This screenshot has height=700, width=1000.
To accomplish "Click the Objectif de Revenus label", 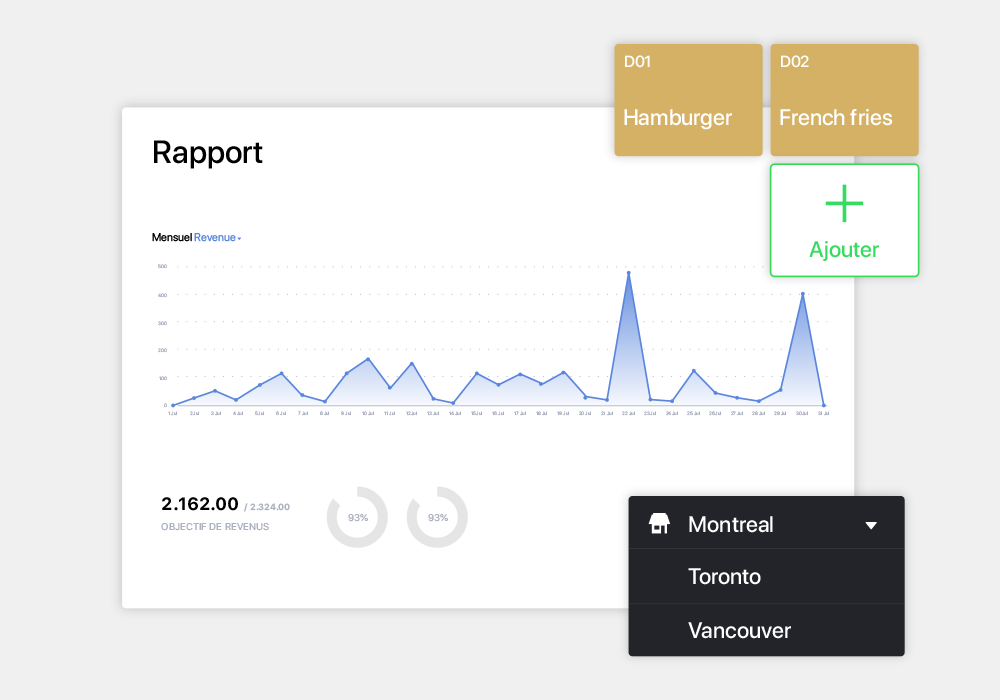I will click(214, 527).
